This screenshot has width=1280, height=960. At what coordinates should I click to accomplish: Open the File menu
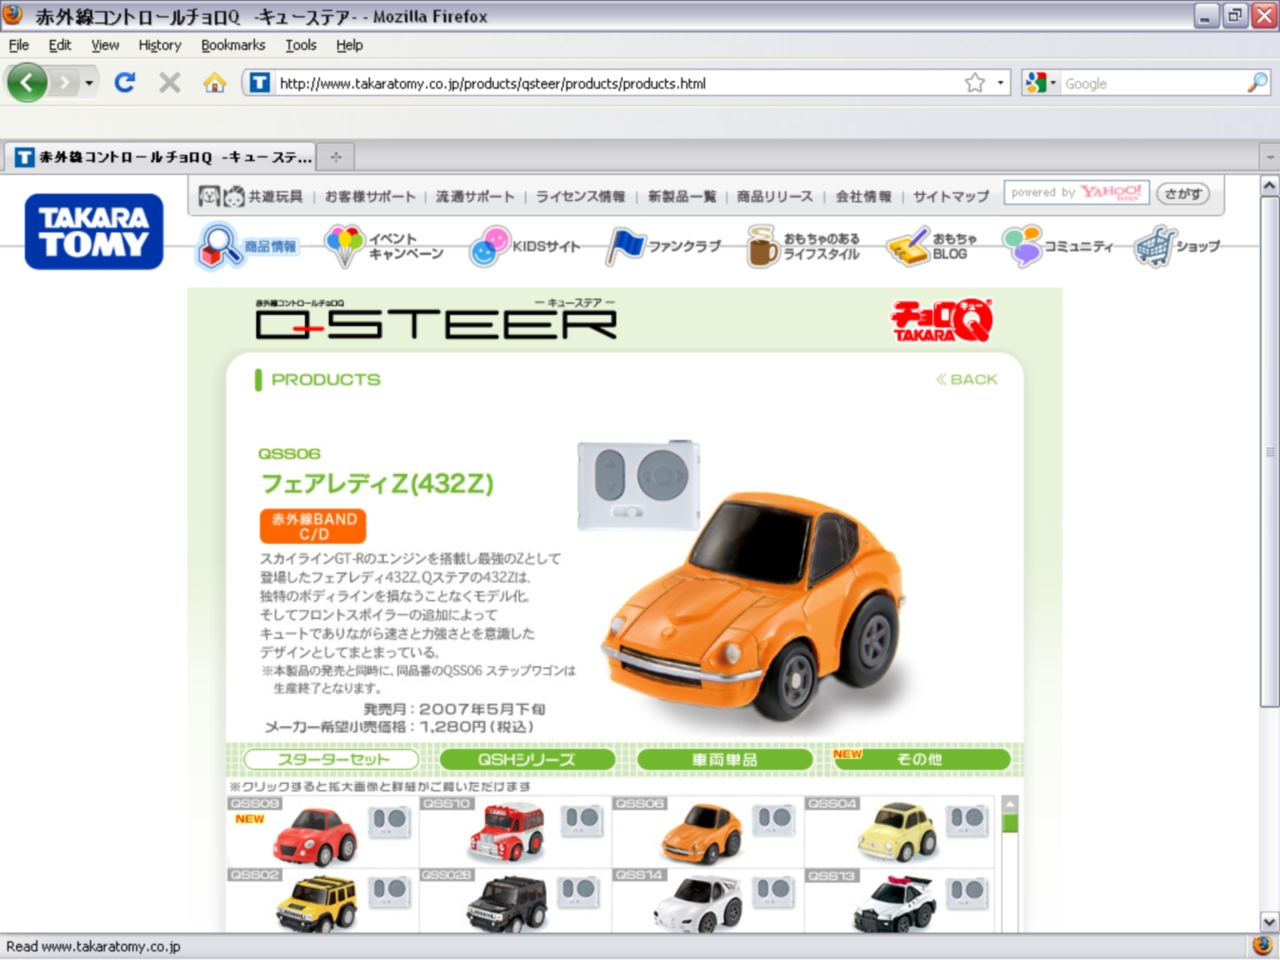pyautogui.click(x=19, y=45)
